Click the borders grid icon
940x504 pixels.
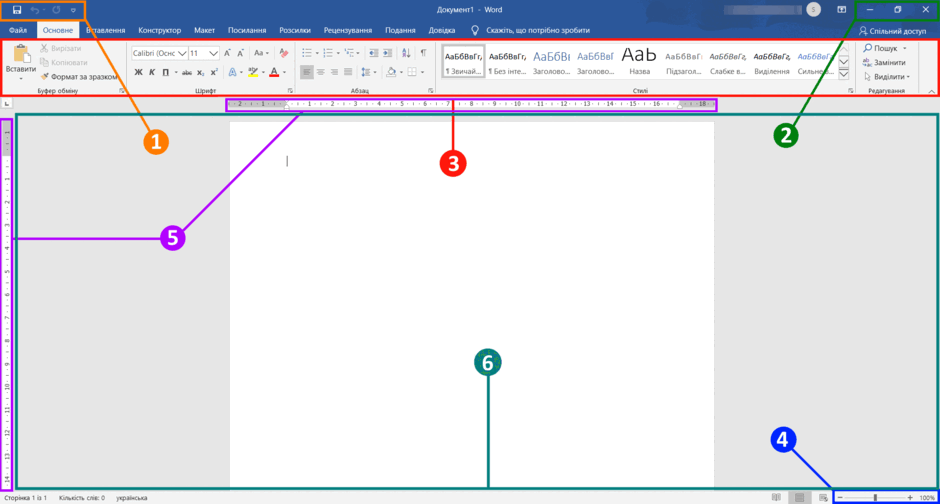[412, 73]
